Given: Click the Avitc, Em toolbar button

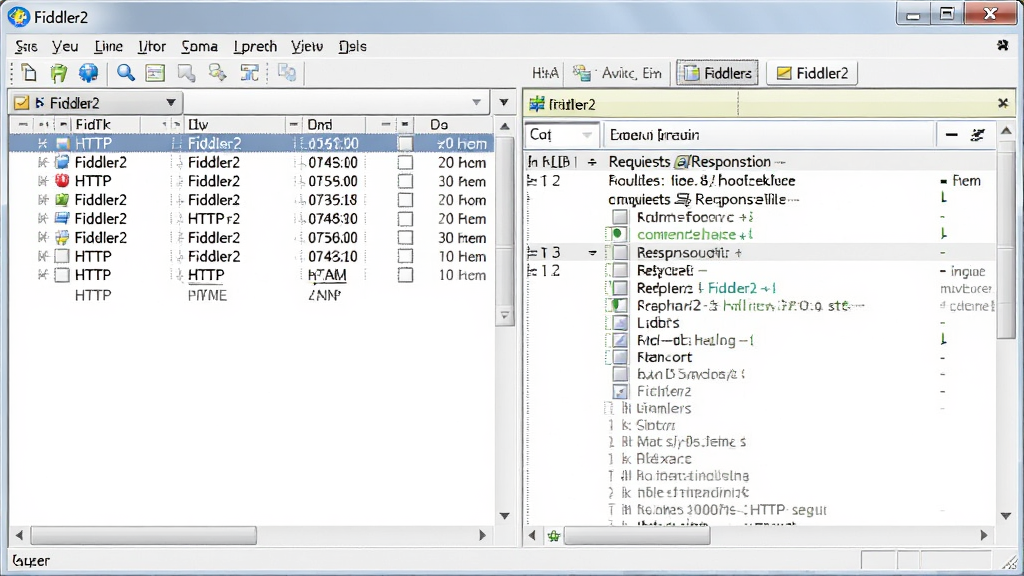Looking at the screenshot, I should (617, 73).
